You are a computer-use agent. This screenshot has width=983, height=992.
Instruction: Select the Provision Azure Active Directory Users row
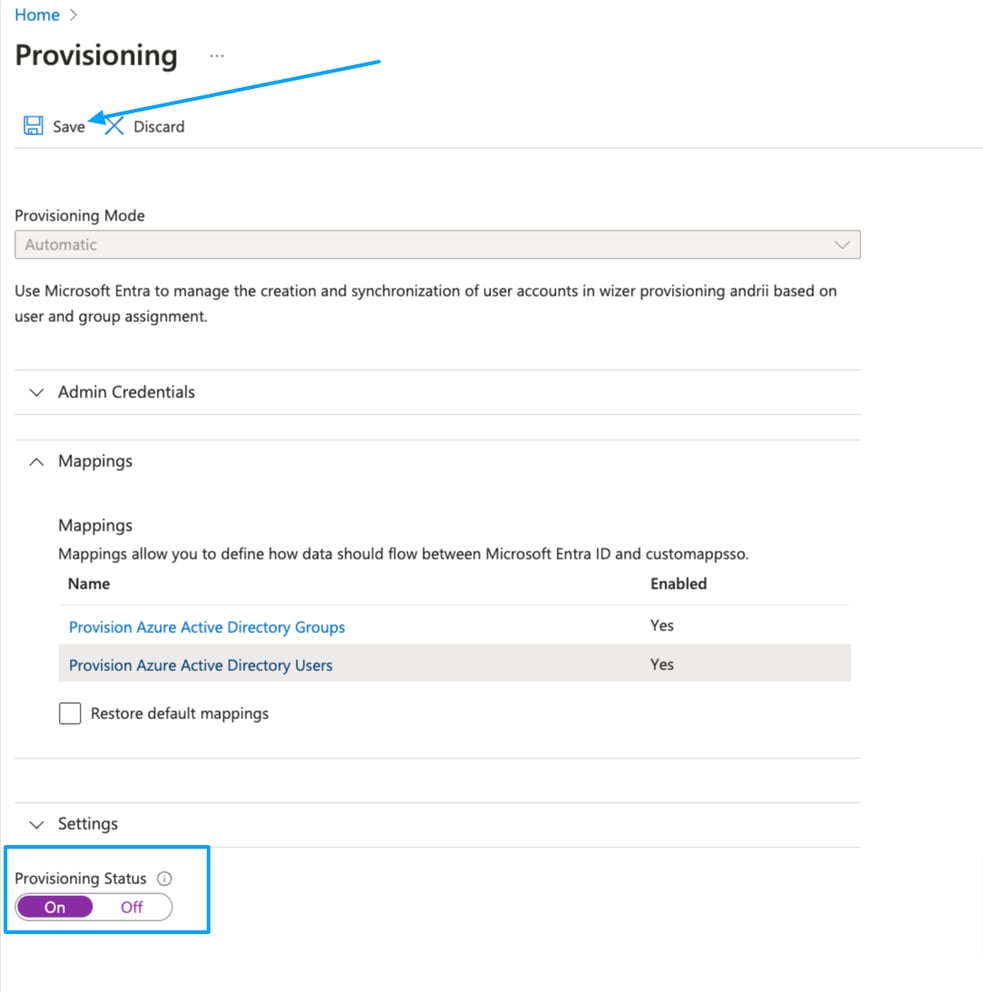point(199,664)
